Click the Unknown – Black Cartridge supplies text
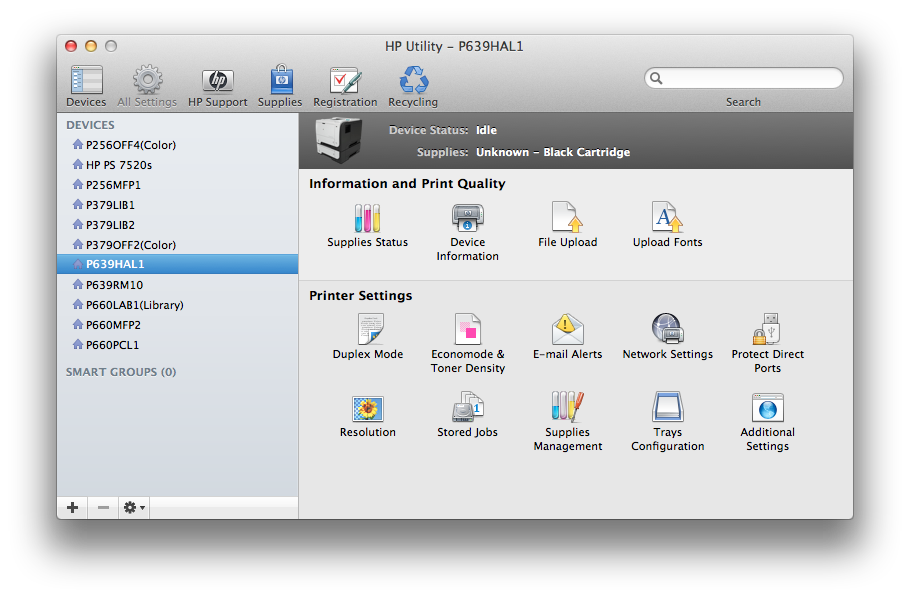This screenshot has width=910, height=598. click(553, 152)
